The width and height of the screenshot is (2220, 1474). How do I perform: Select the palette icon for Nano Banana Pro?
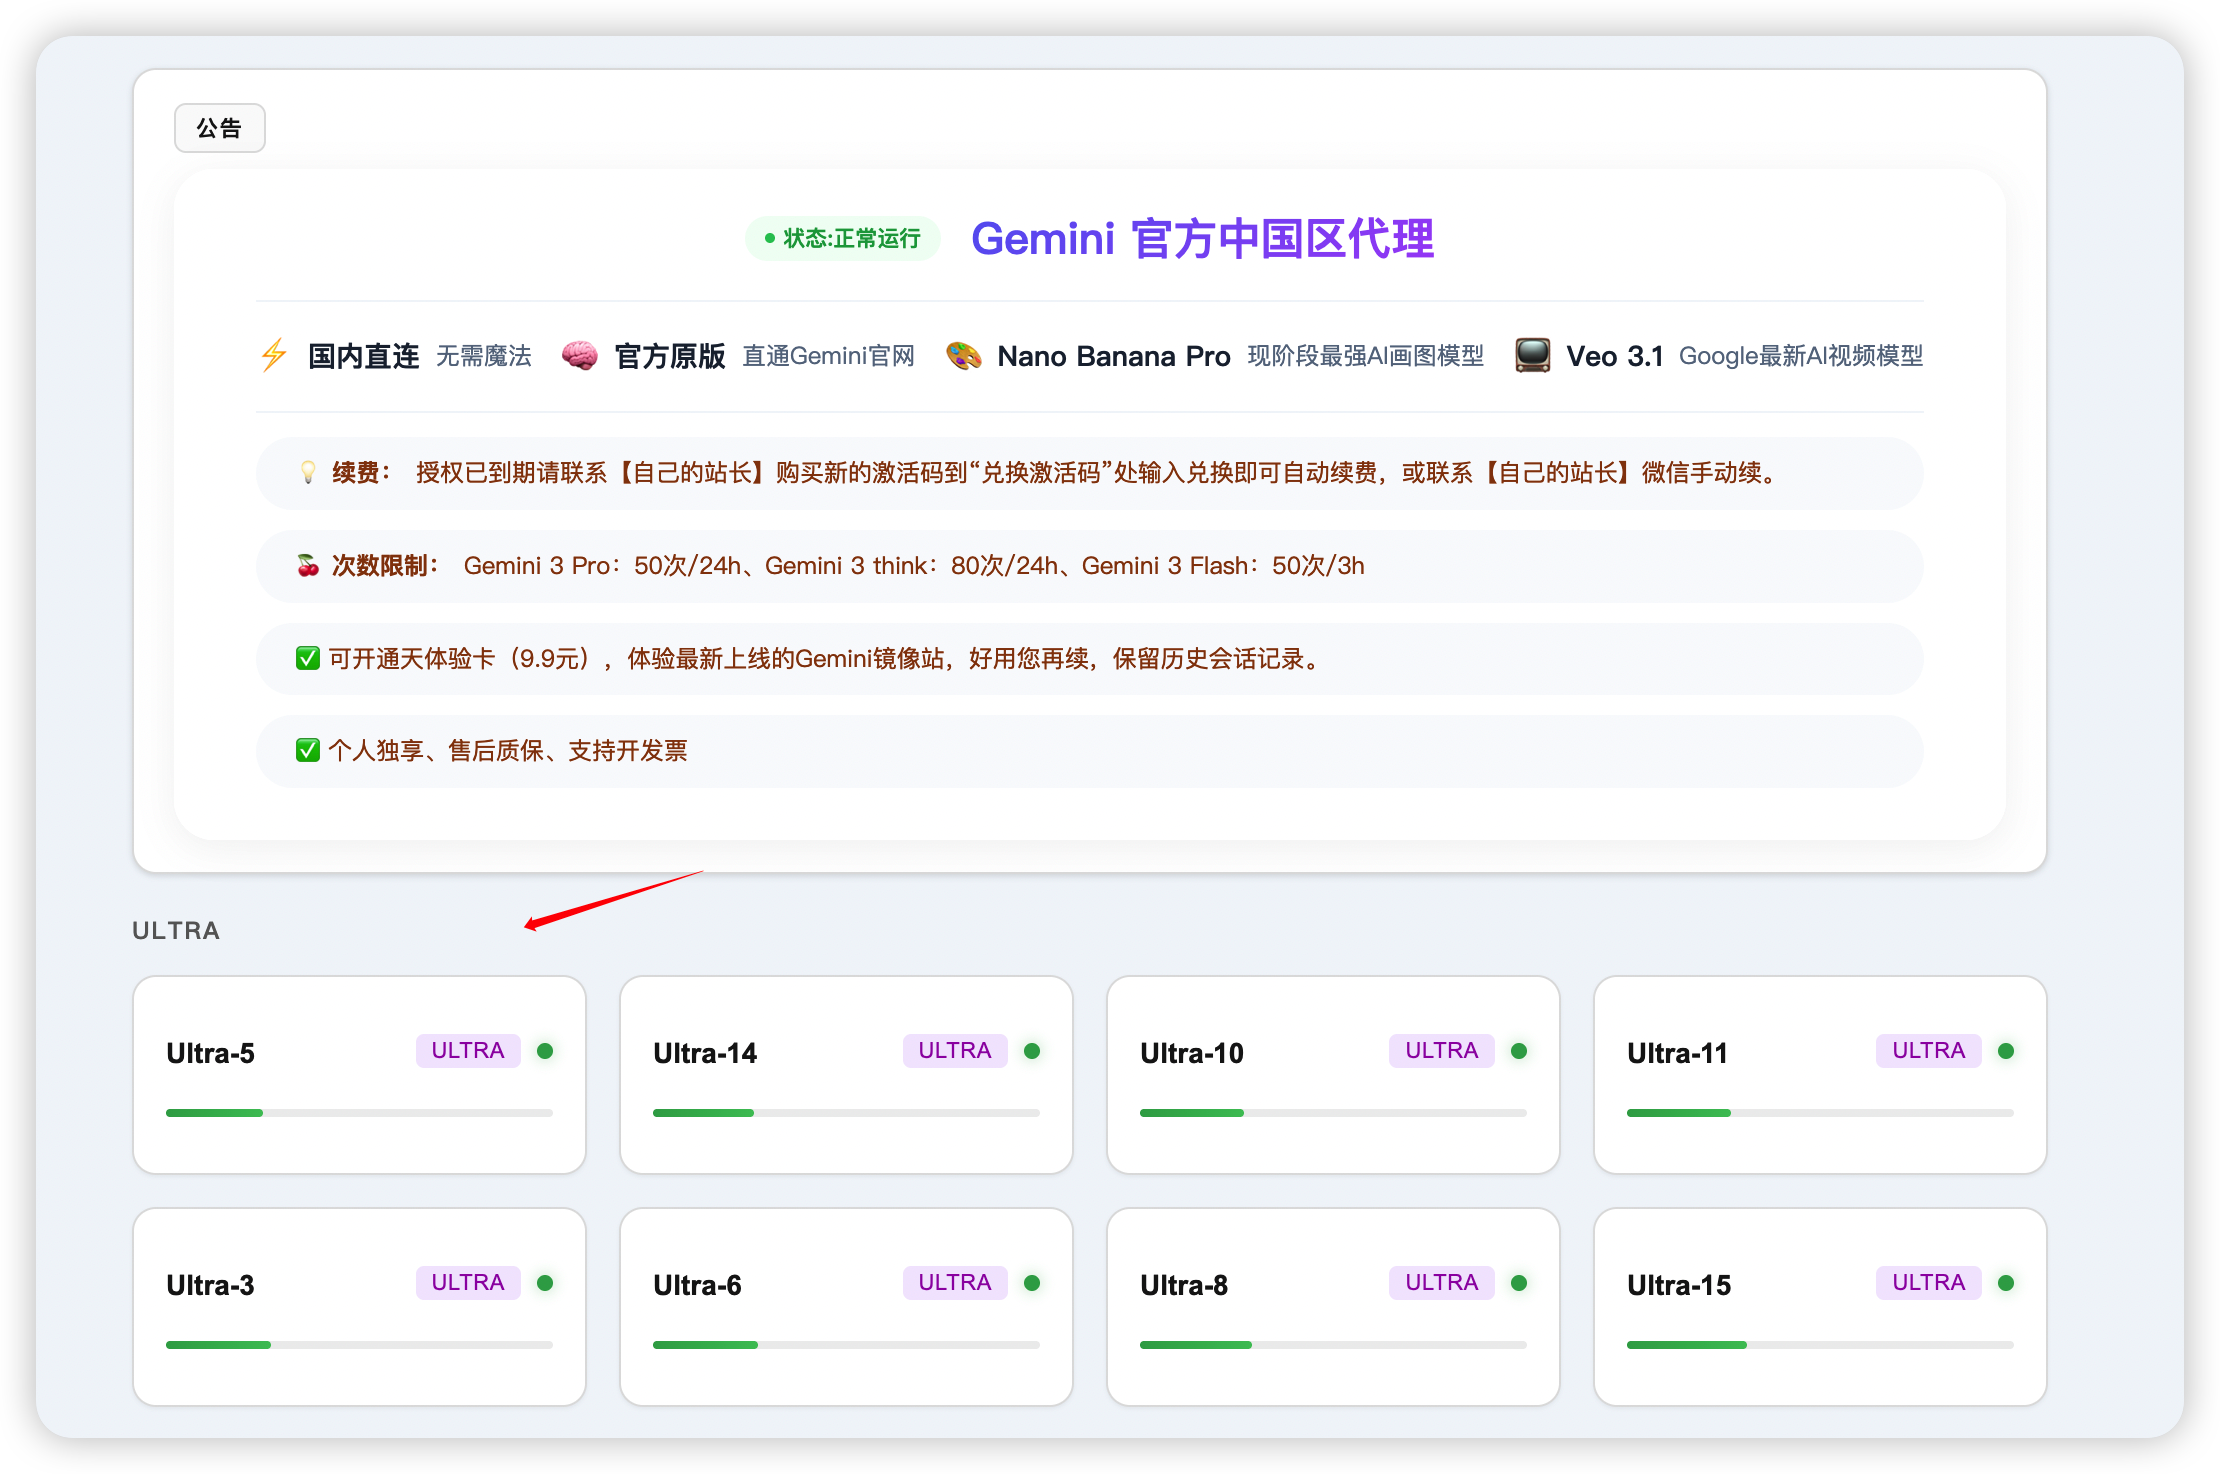click(964, 356)
